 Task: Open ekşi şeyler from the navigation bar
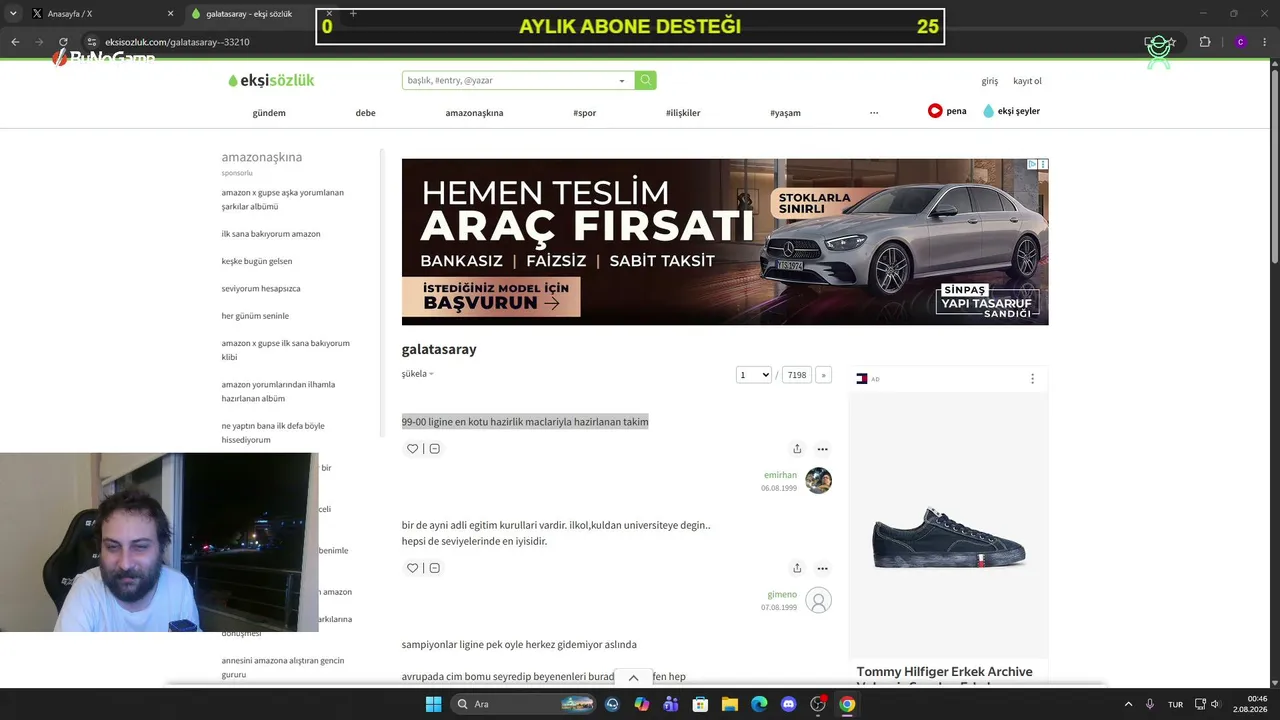click(x=1012, y=111)
